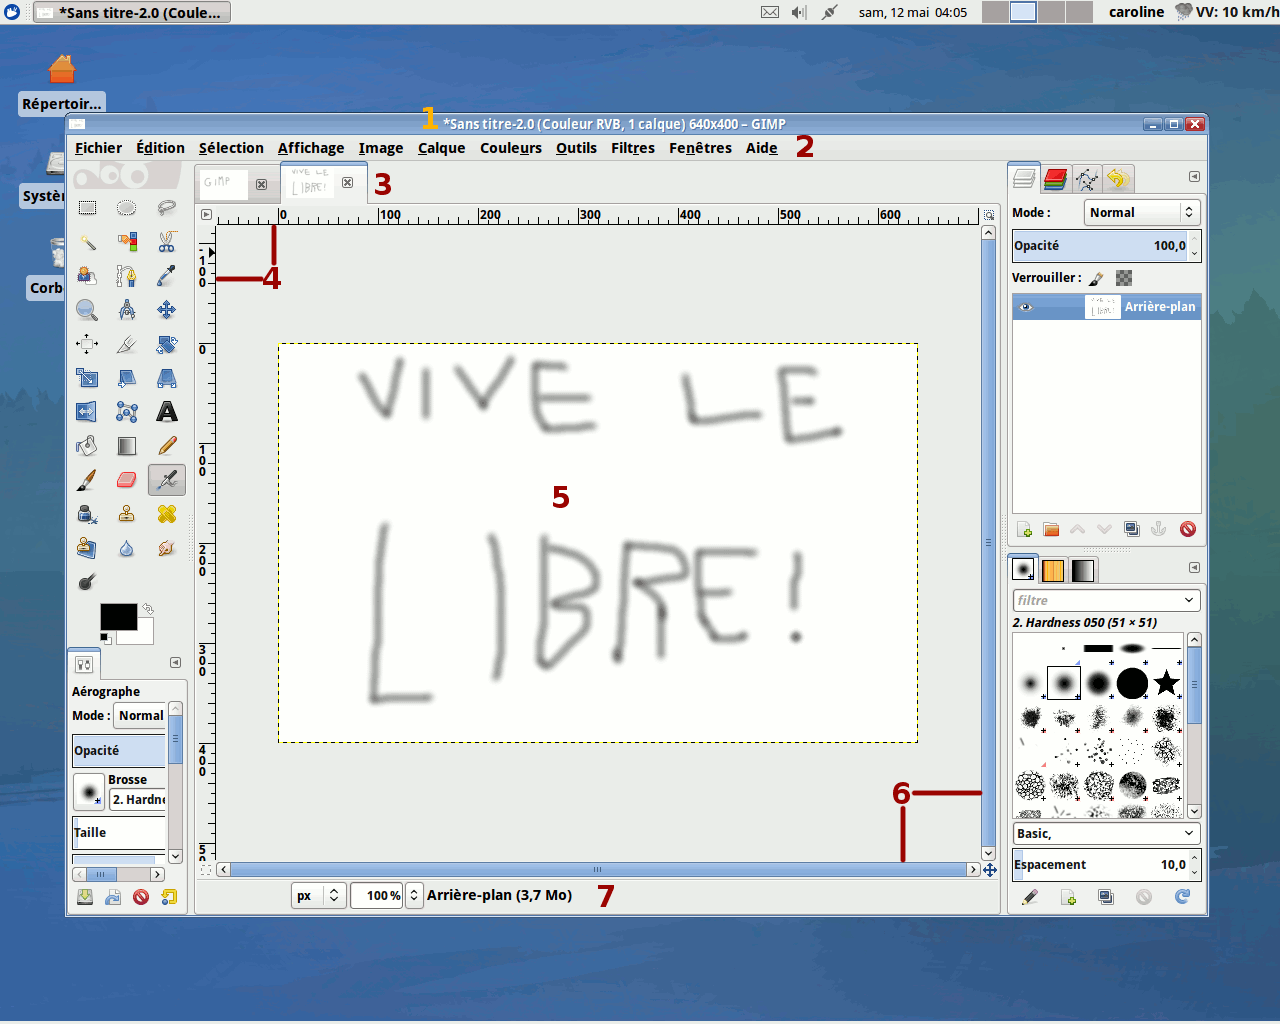Activate the Zoom magnifier tool
Screen dimensions: 1280x1024
coord(88,310)
